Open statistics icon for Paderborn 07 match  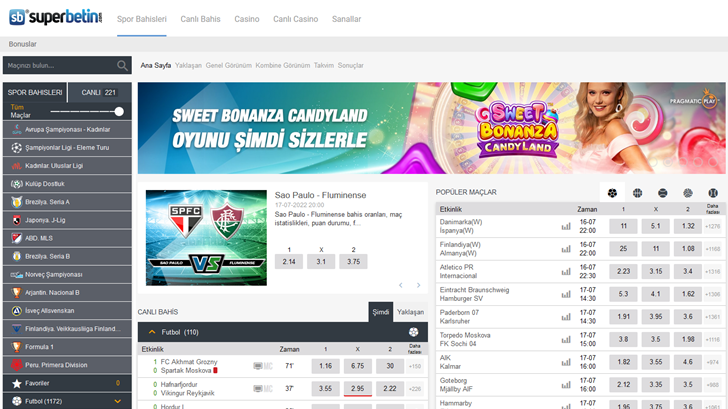tap(566, 317)
